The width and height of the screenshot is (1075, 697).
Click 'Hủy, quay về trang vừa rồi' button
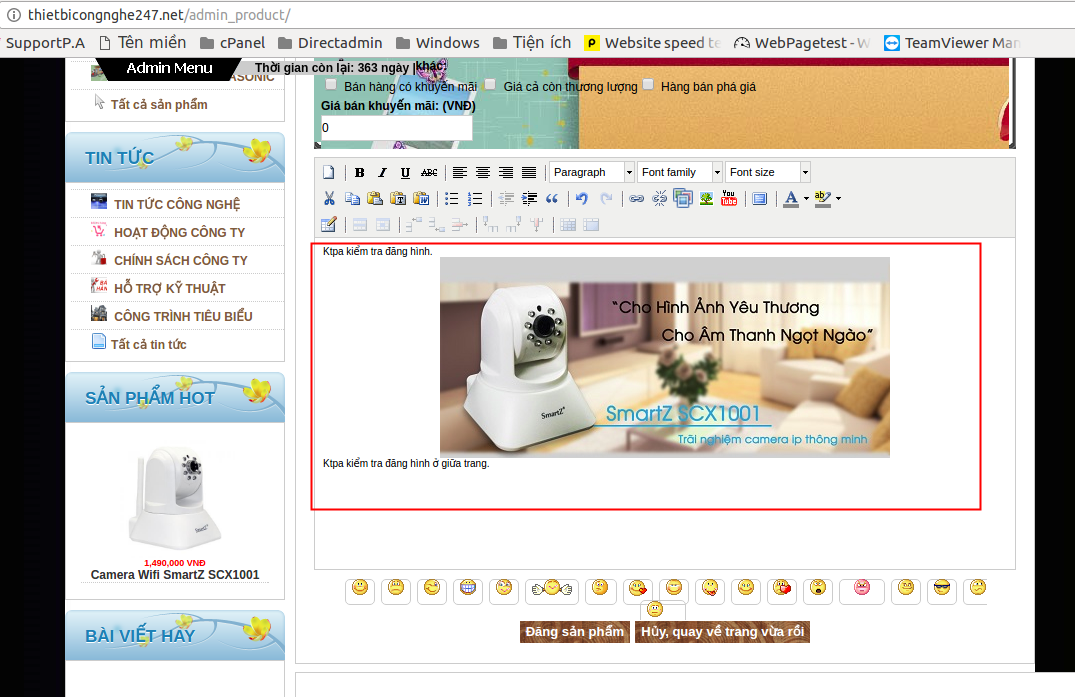click(723, 632)
